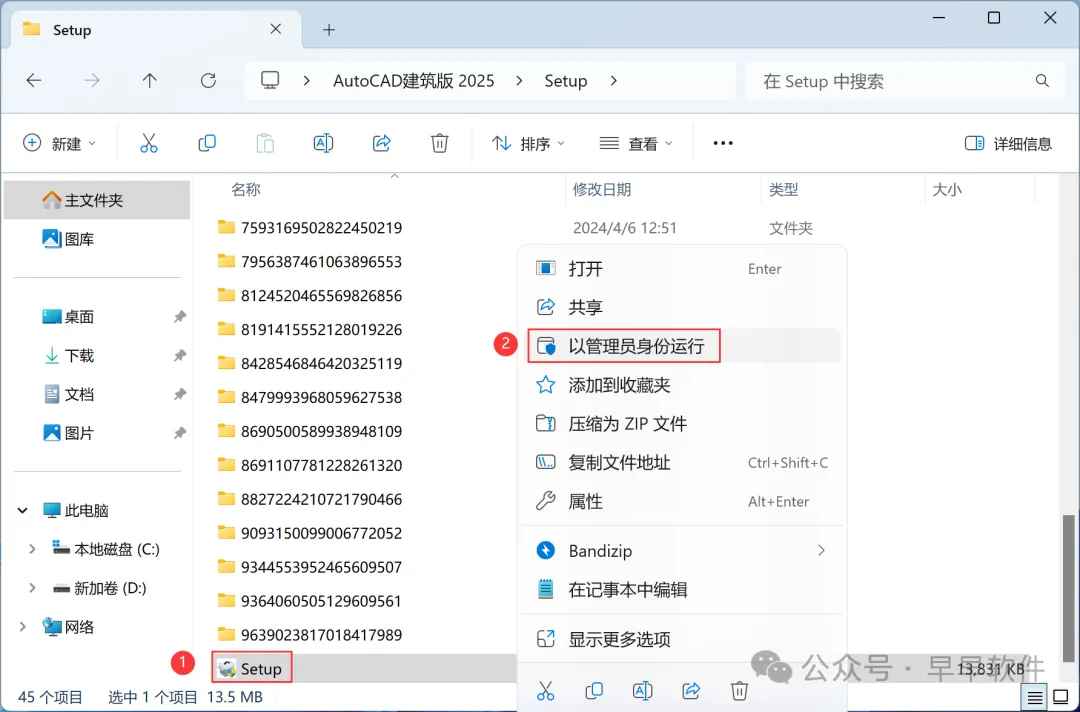Click the Share icon in the toolbar

click(x=382, y=143)
